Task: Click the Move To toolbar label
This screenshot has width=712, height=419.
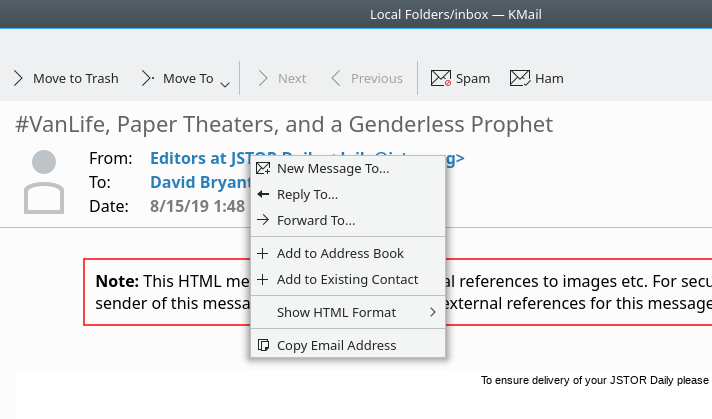Action: tap(188, 79)
